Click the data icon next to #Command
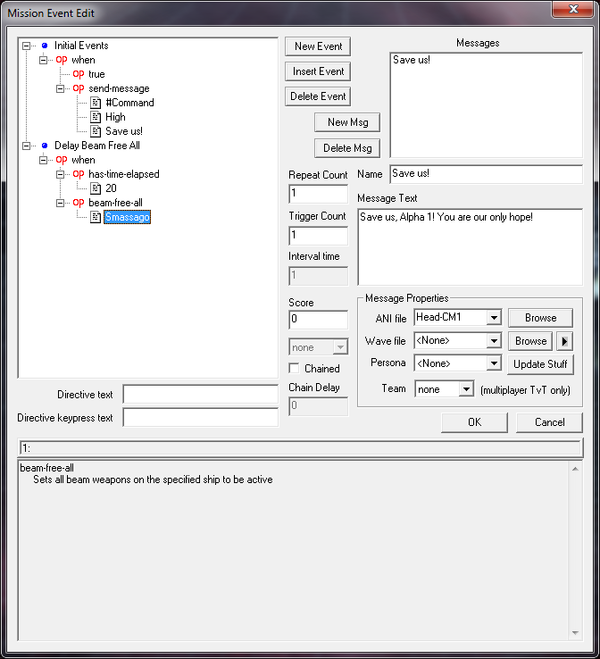 click(95, 103)
